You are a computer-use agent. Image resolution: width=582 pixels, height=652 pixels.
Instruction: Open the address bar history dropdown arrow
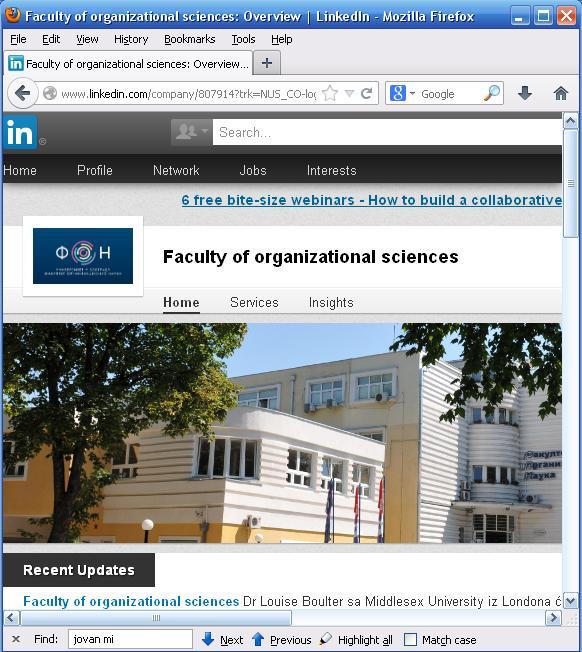click(x=350, y=93)
